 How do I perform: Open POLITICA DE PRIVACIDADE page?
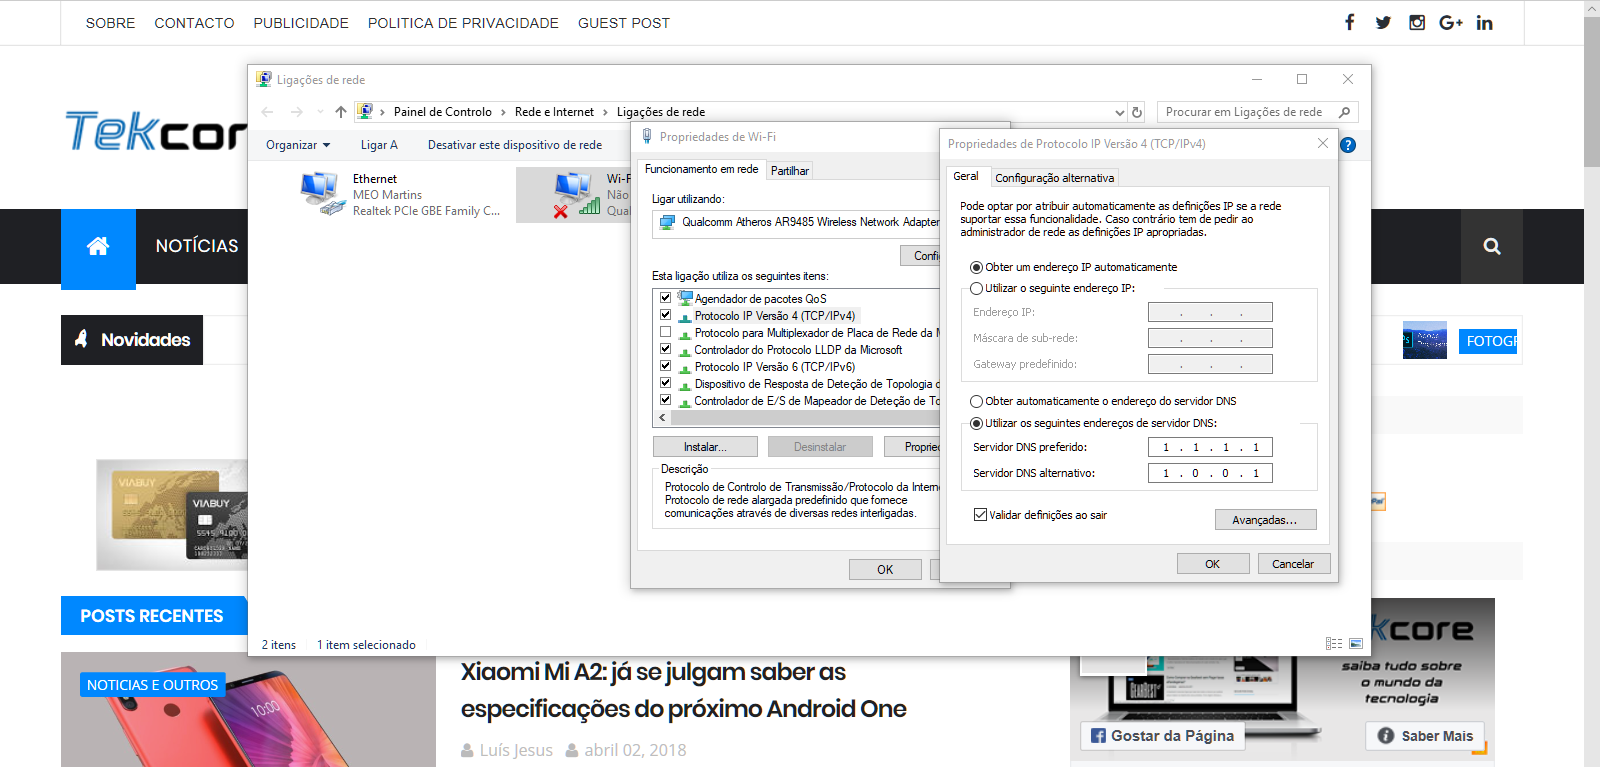click(463, 23)
